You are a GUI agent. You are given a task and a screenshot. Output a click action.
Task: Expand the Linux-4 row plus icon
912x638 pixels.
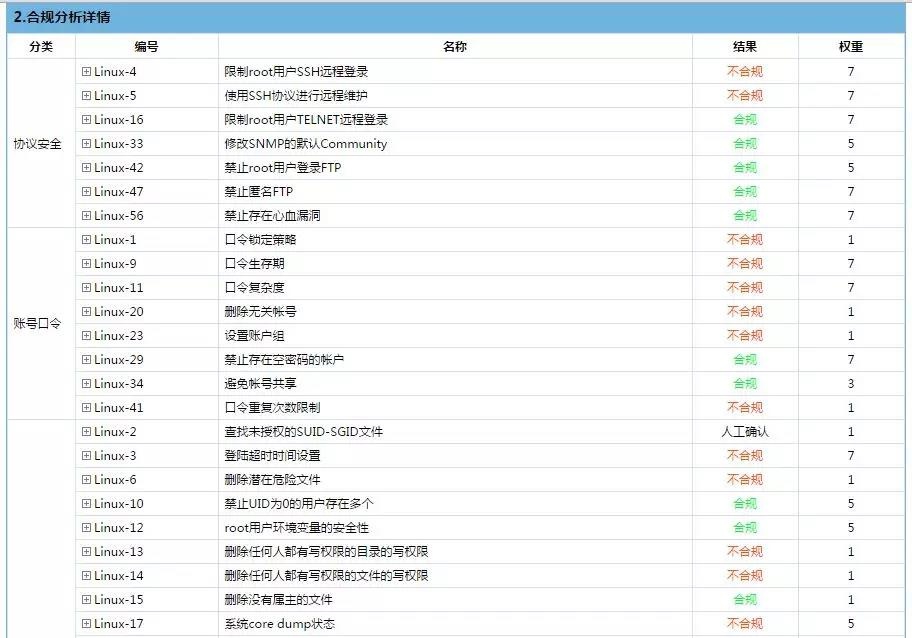(x=86, y=72)
